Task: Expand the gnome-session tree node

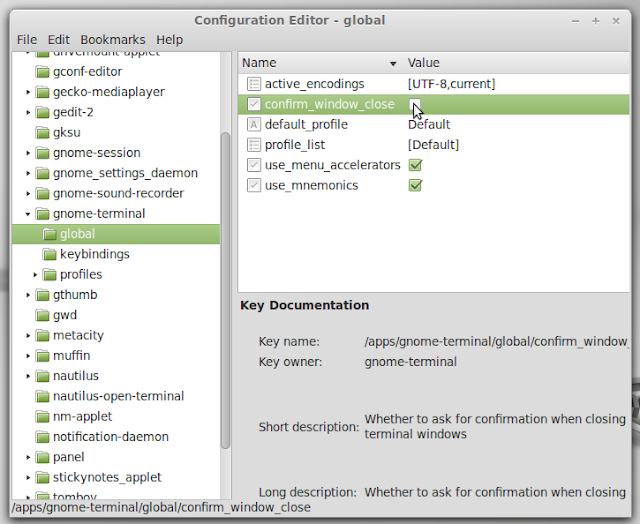Action: pyautogui.click(x=28, y=153)
